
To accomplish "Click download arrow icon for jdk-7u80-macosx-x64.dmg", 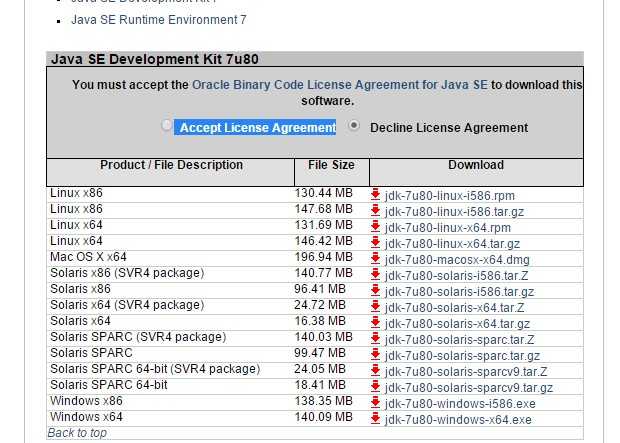I will [375, 259].
